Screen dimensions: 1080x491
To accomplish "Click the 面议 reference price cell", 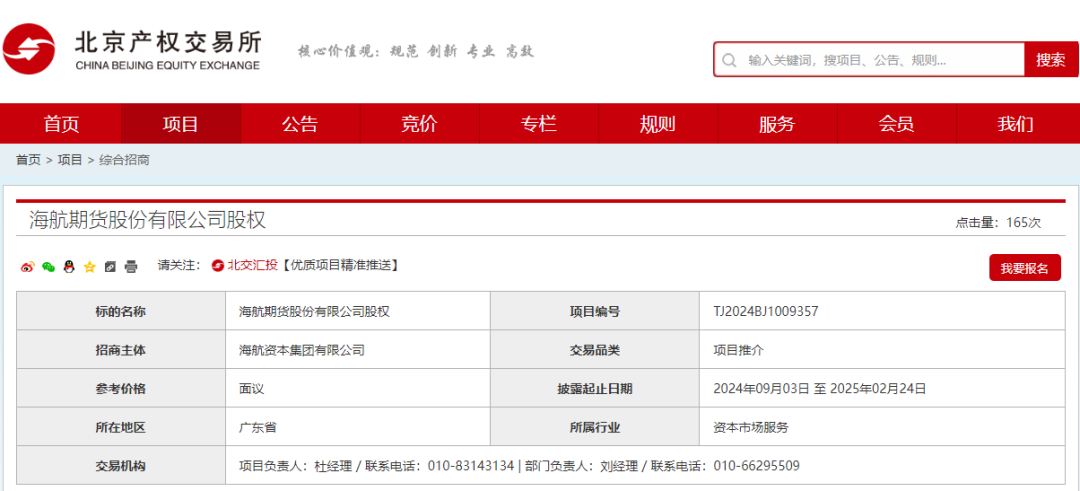I will click(357, 388).
